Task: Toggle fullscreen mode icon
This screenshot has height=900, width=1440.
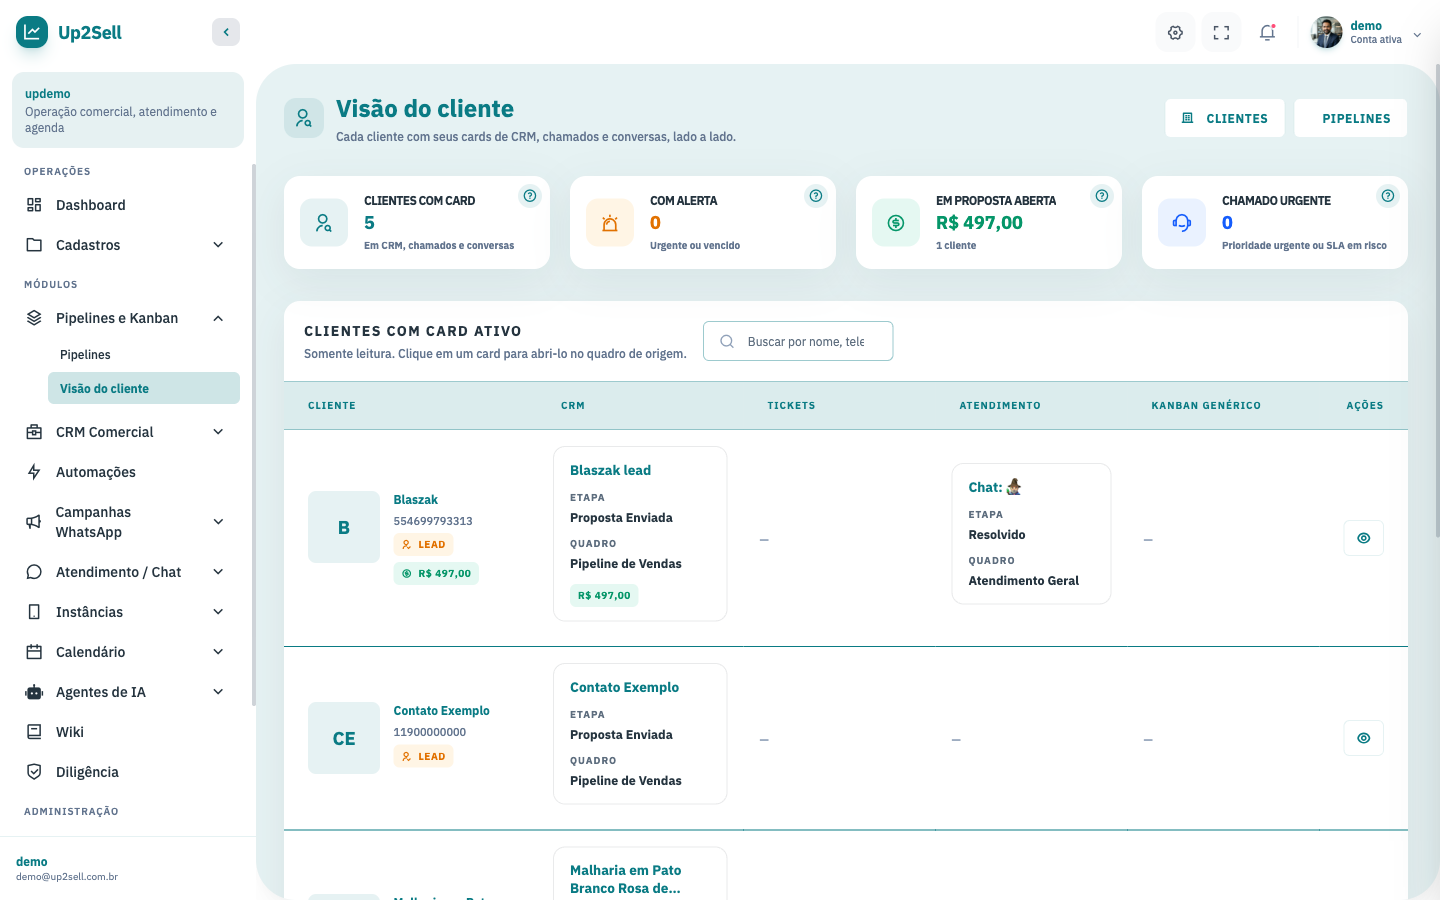Action: [1221, 33]
